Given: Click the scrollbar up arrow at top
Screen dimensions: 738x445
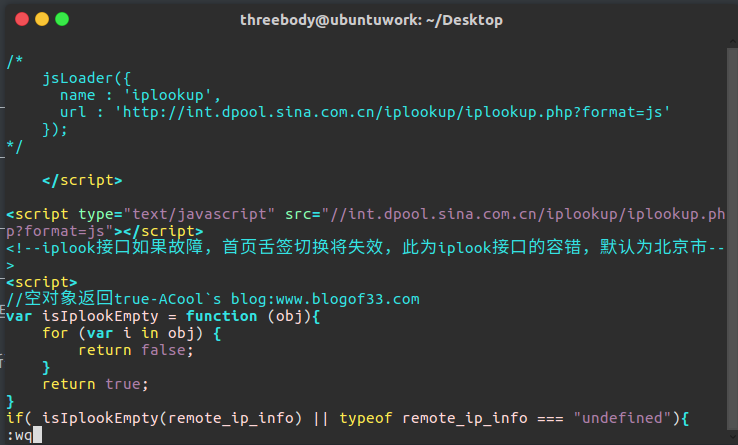Looking at the screenshot, I should (x=733, y=41).
